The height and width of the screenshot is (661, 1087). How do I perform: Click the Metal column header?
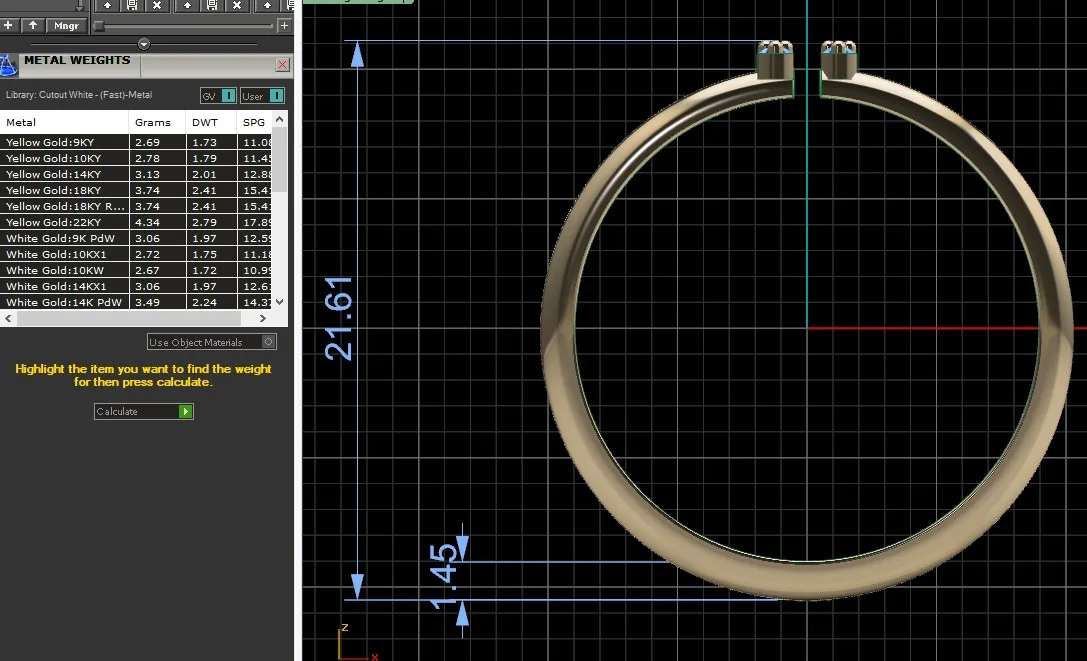[64, 122]
